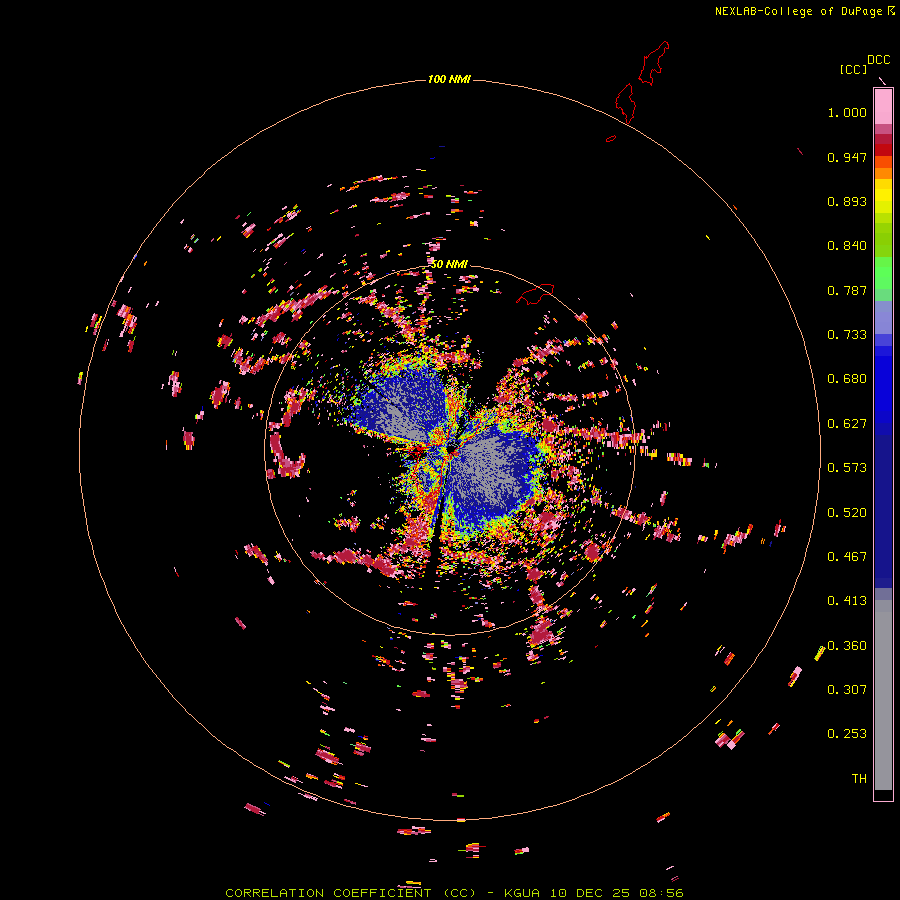Select the 0.733 legend value
This screenshot has height=900, width=900.
847,335
